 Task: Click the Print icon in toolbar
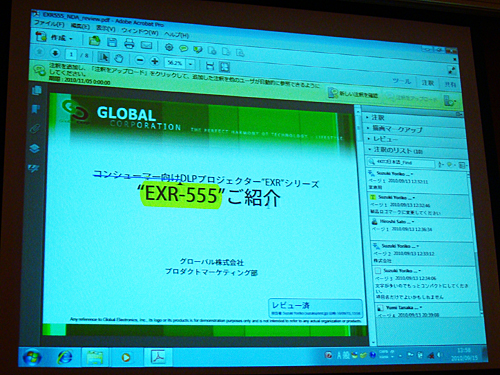(129, 43)
